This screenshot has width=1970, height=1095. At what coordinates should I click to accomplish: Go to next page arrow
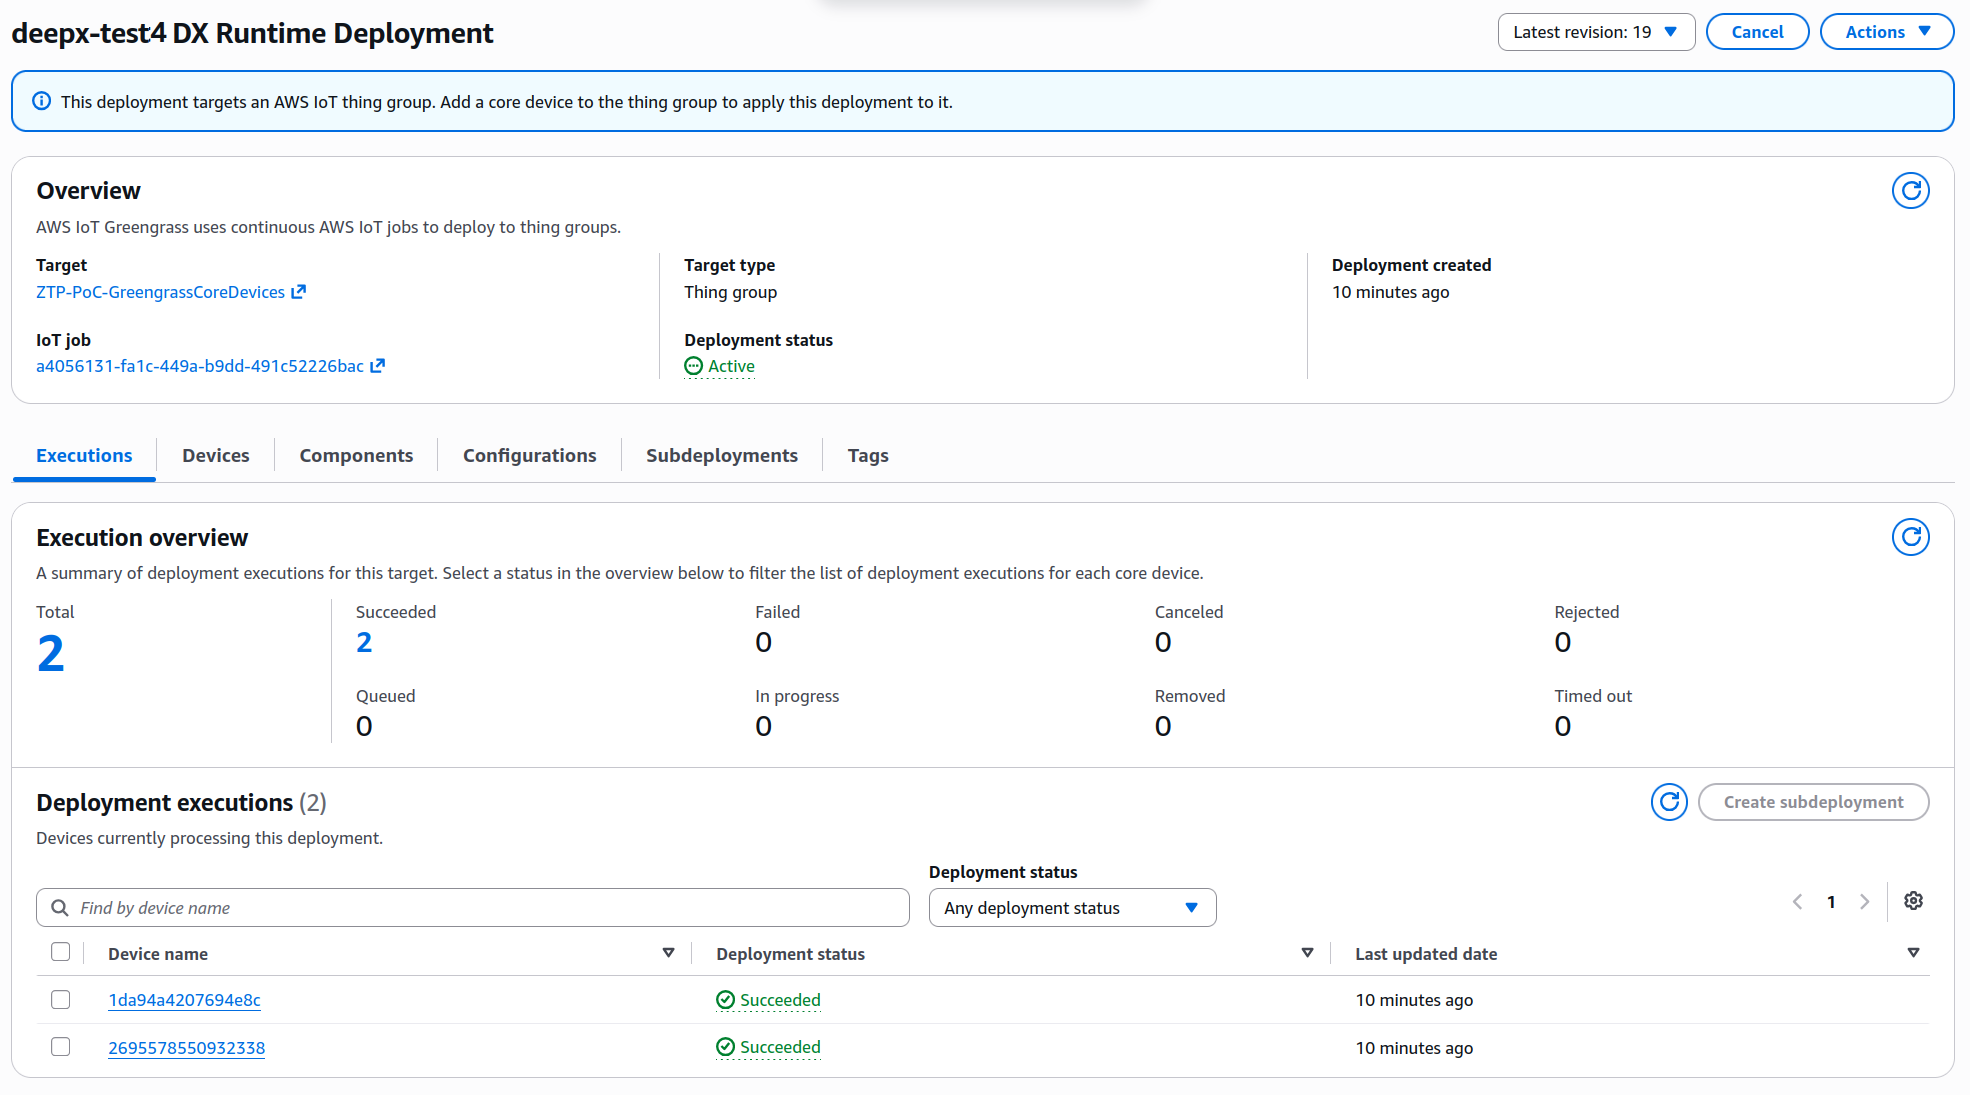point(1864,902)
